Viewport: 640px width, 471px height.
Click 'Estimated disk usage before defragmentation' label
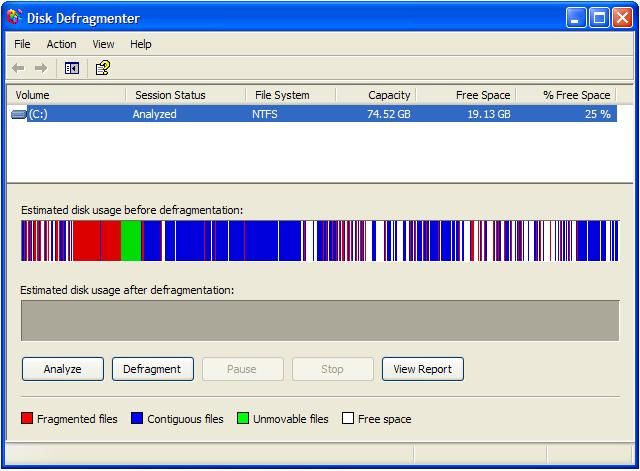pyautogui.click(x=132, y=210)
